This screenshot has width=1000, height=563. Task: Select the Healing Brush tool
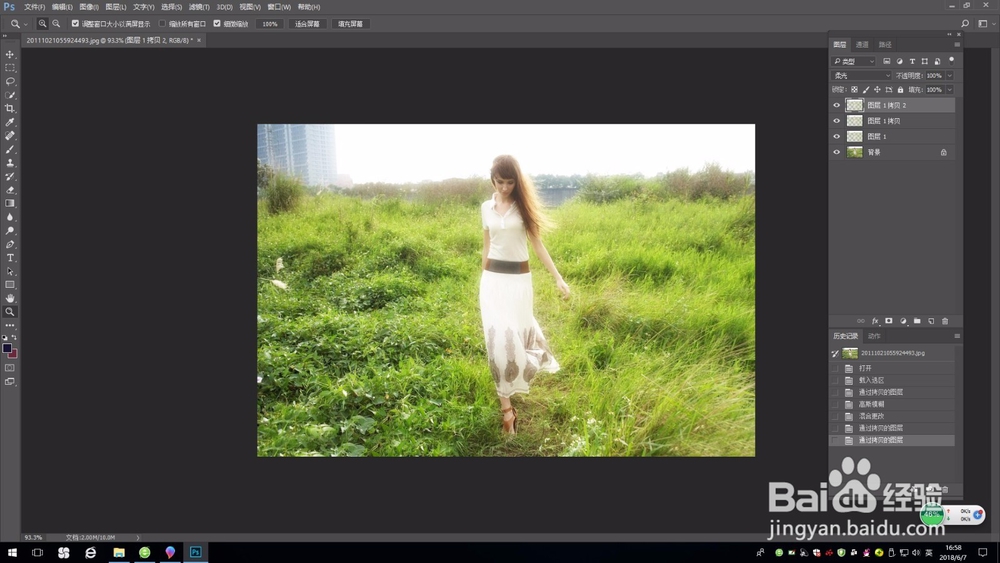10,136
